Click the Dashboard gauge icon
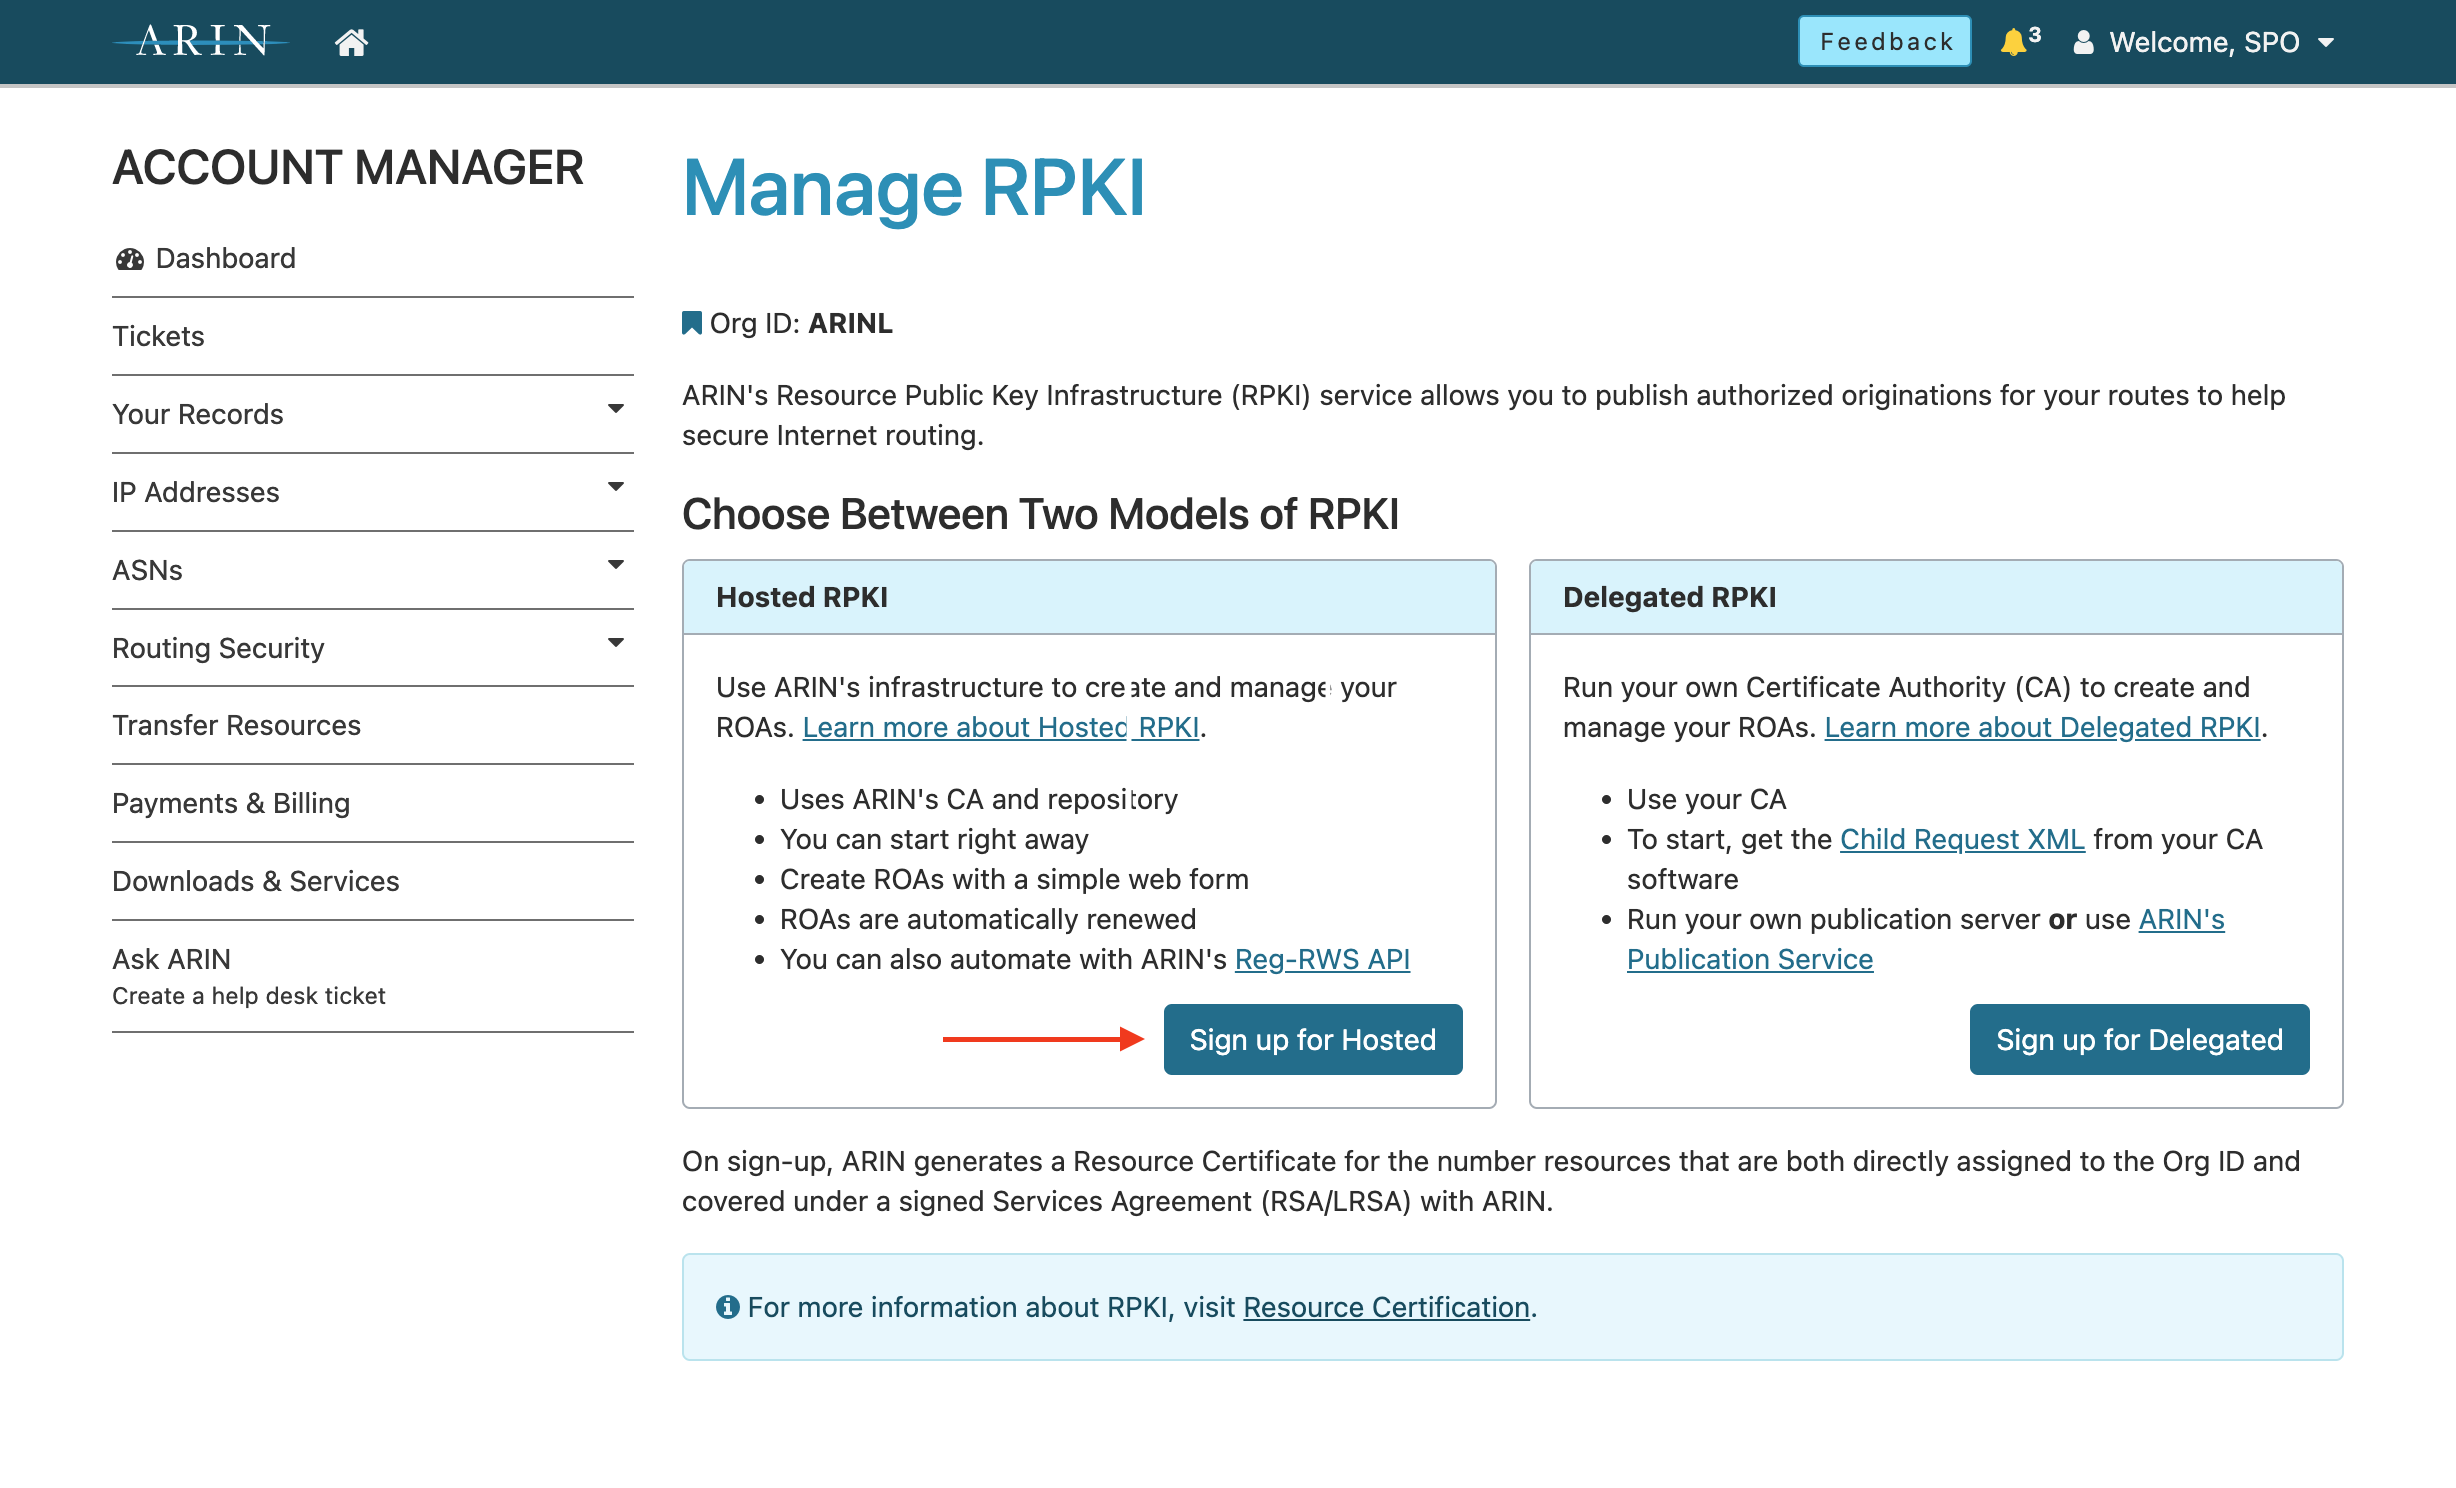2456x1488 pixels. pos(130,259)
